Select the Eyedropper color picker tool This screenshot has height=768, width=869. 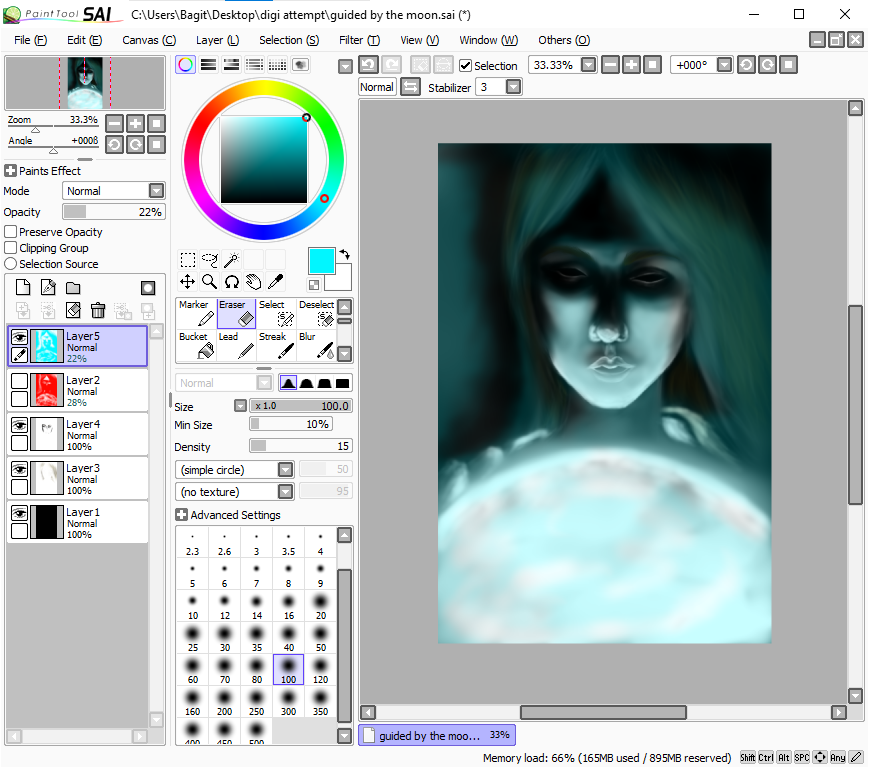tap(275, 281)
